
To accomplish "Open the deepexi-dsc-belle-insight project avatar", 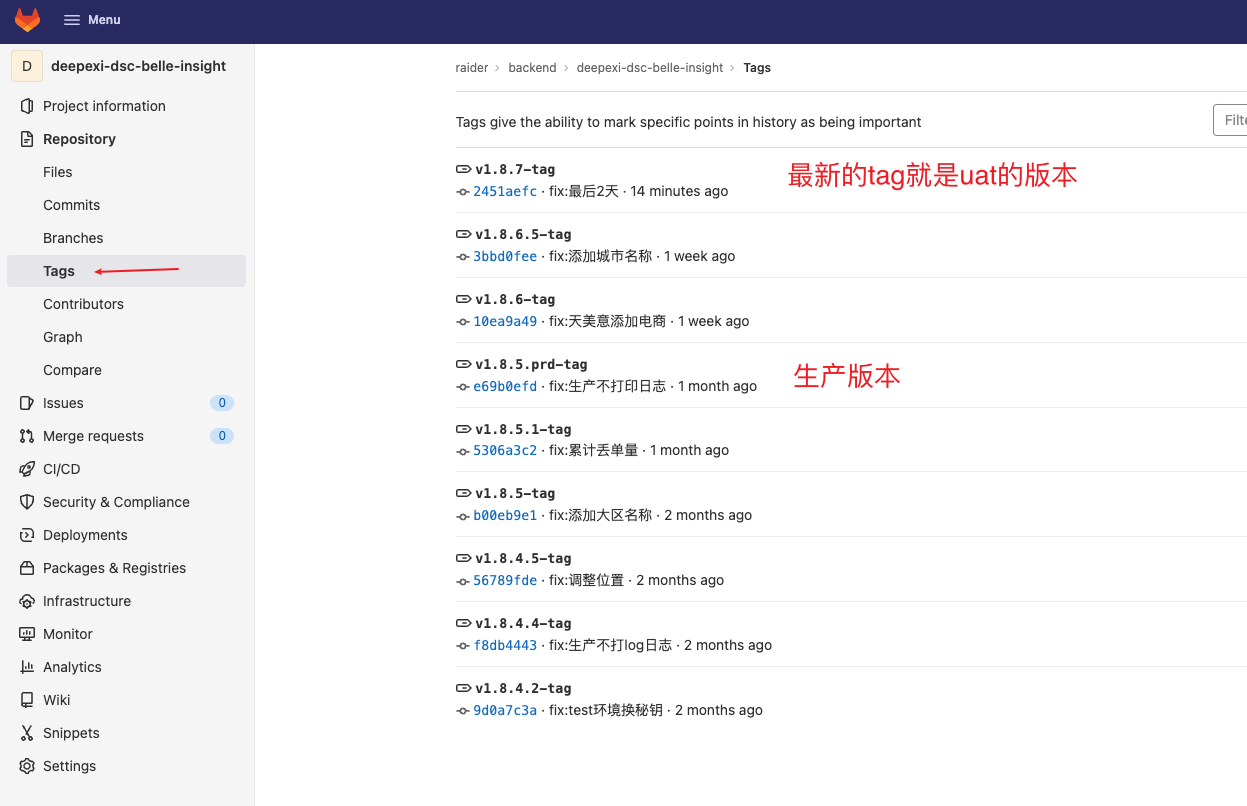I will point(27,66).
